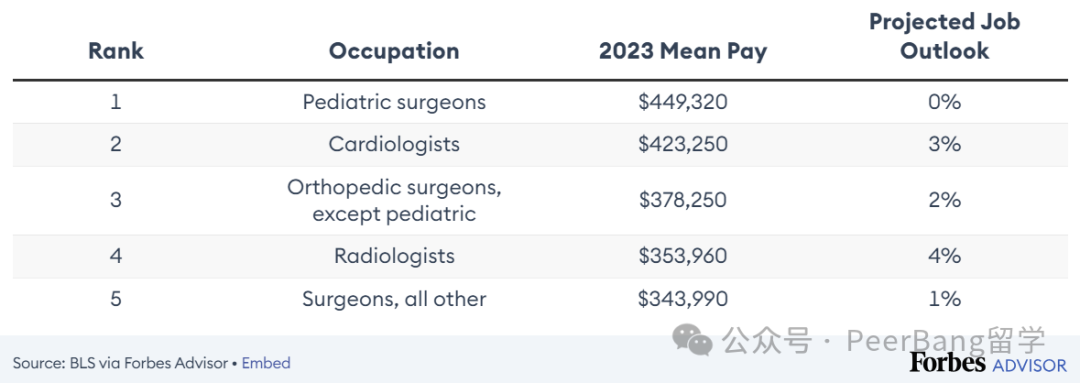Click the Occupation column header

394,51
